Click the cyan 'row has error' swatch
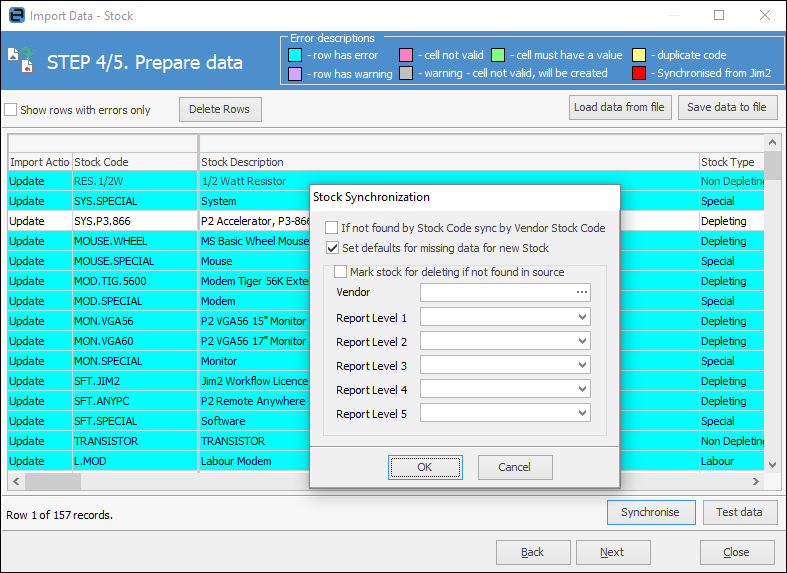787x573 pixels. [295, 55]
